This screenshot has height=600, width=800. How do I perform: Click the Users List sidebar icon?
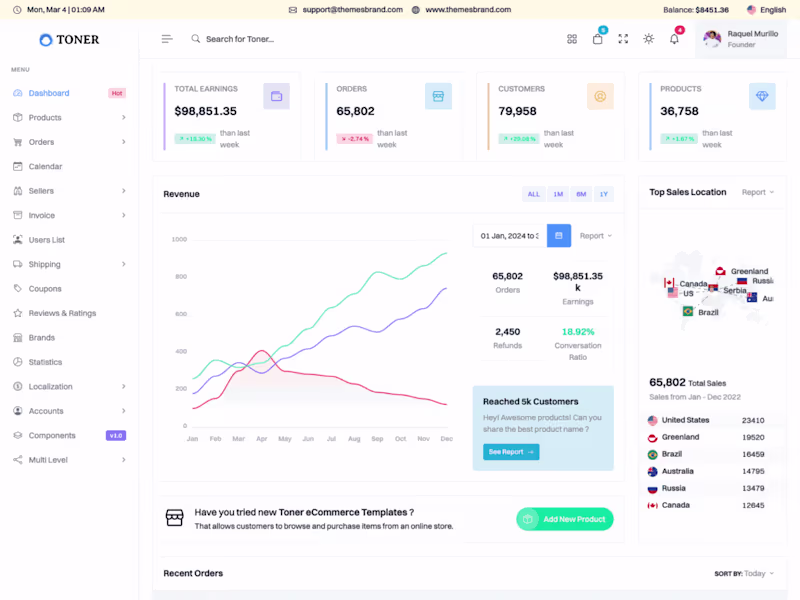point(18,240)
